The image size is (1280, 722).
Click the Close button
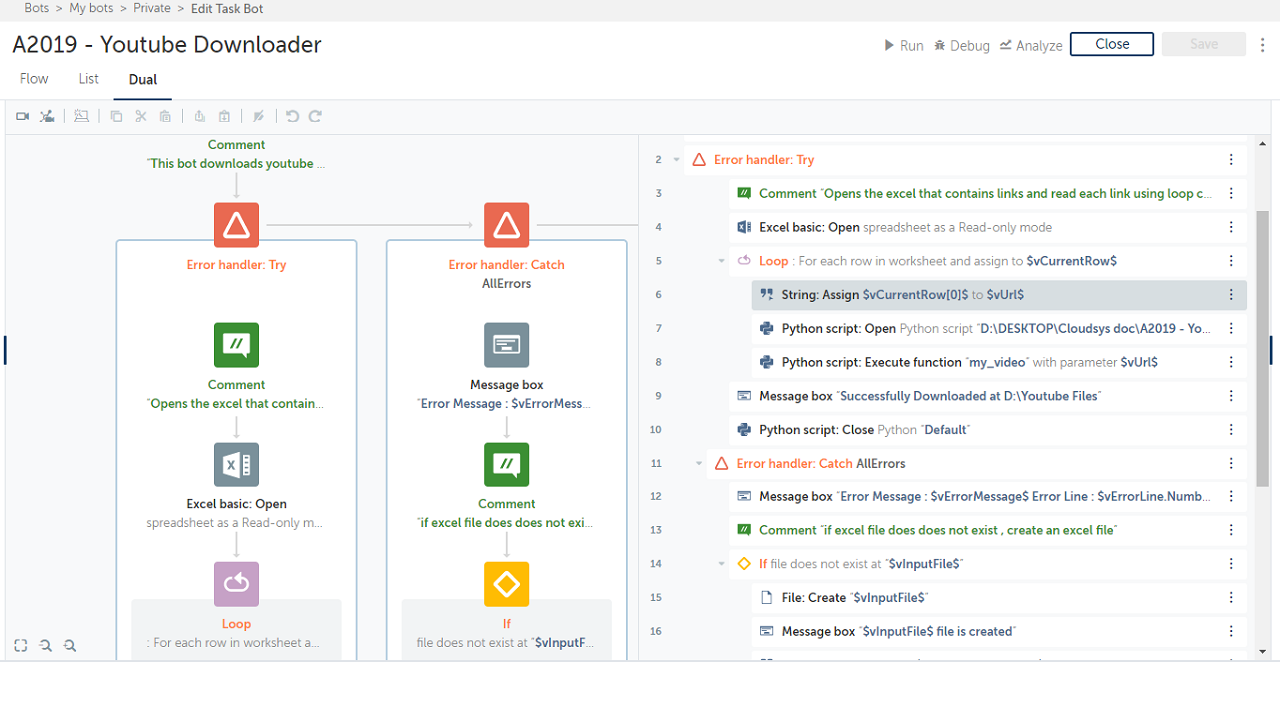click(x=1111, y=44)
